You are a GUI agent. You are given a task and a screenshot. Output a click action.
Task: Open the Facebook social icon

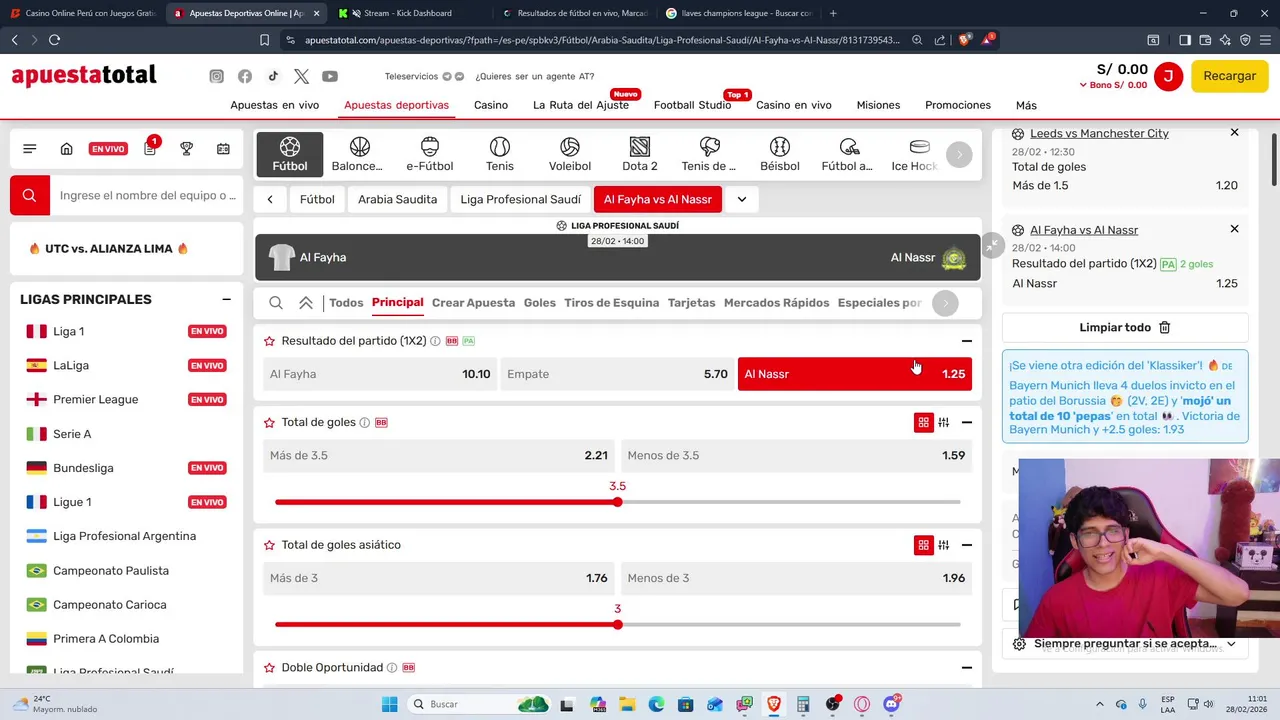point(245,76)
